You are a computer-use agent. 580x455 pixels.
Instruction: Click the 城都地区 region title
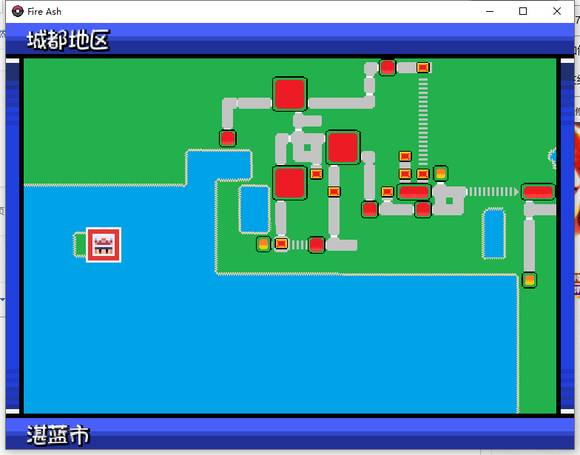[x=68, y=40]
